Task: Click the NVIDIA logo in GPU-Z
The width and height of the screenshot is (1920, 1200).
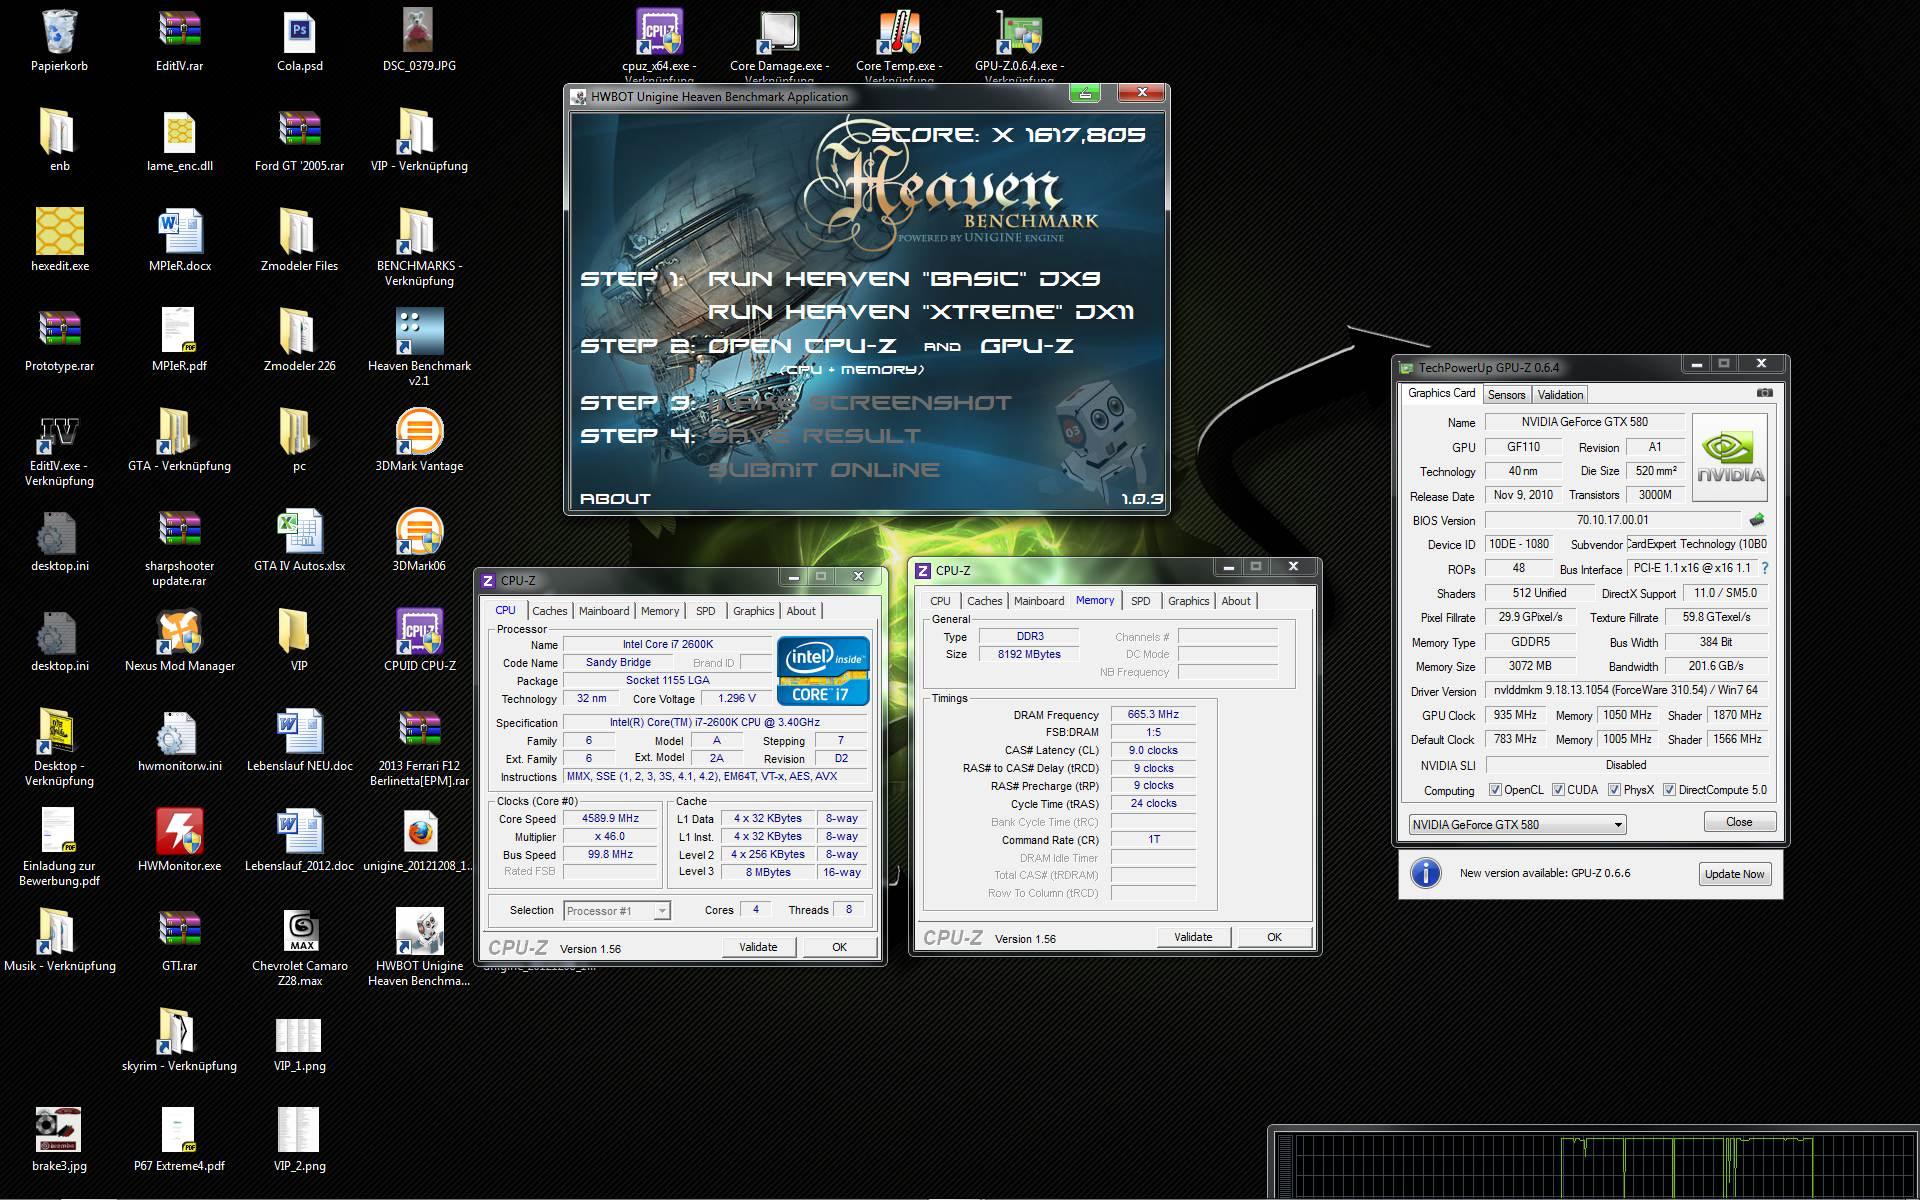Action: 1731,456
